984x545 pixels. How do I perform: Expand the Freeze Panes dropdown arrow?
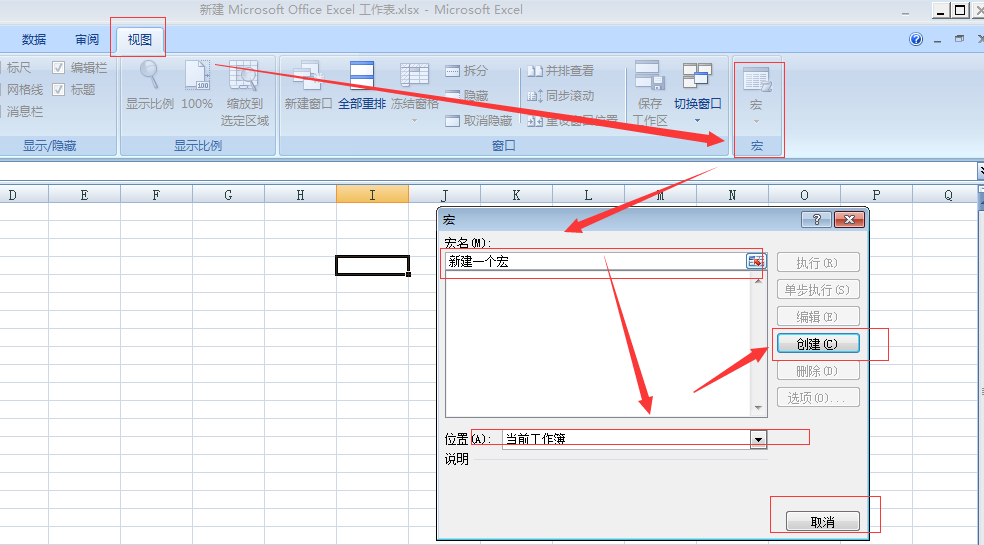pyautogui.click(x=414, y=120)
